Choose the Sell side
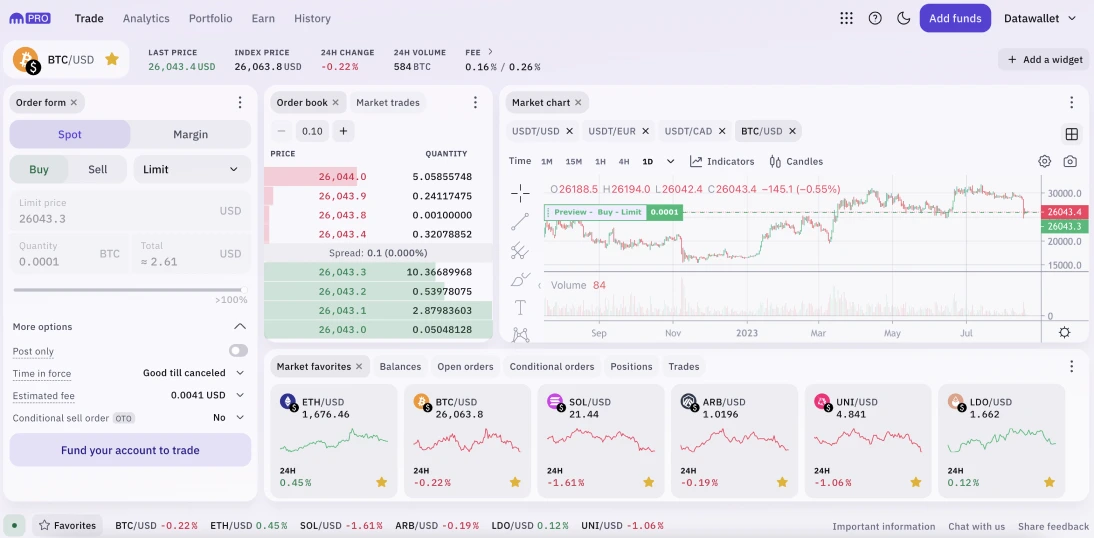The width and height of the screenshot is (1094, 538). click(98, 169)
